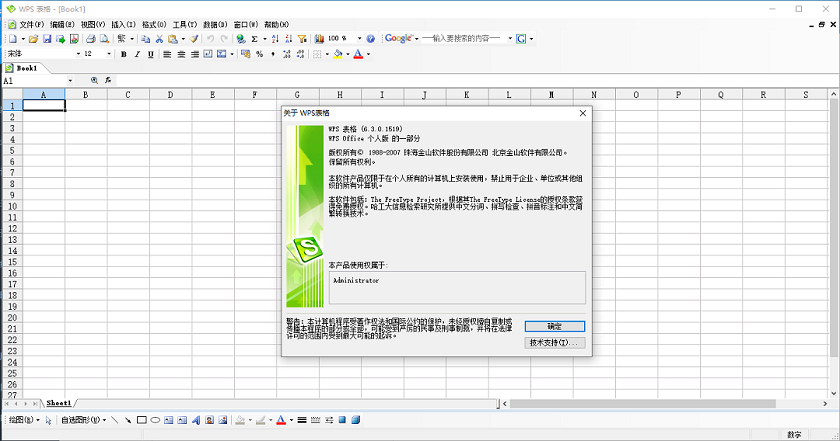Click the horizontal scrollbar thumb

tap(642, 403)
